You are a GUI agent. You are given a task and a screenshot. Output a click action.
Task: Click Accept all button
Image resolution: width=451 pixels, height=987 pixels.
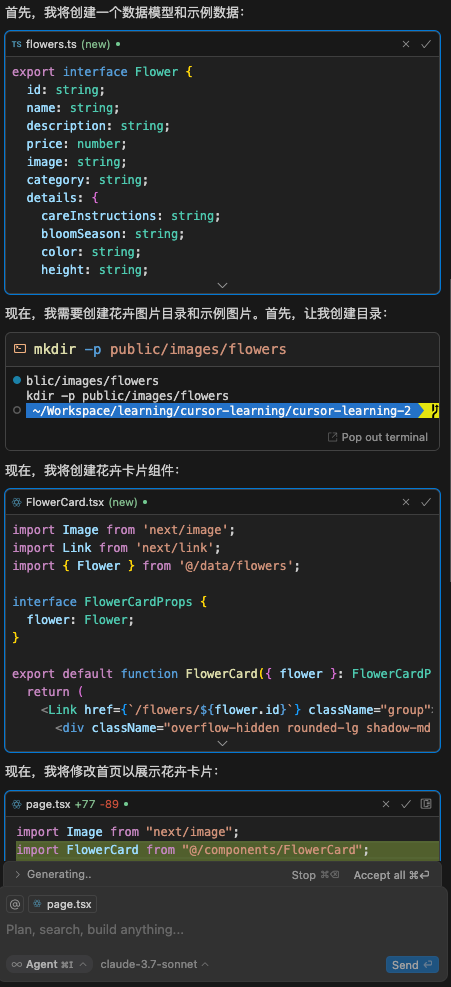pos(391,875)
